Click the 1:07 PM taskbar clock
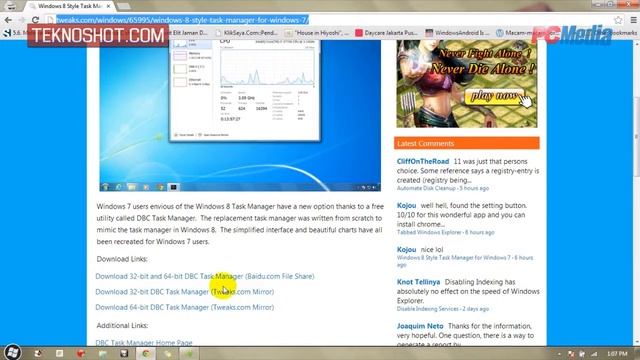 point(617,353)
